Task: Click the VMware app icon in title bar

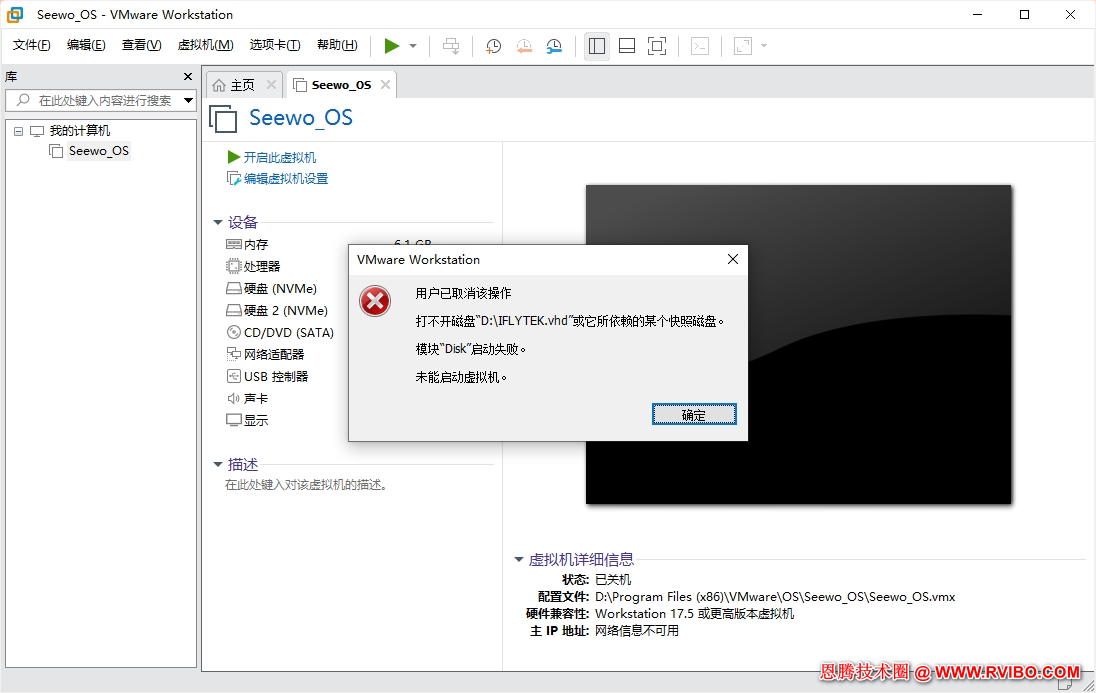Action: (x=15, y=15)
